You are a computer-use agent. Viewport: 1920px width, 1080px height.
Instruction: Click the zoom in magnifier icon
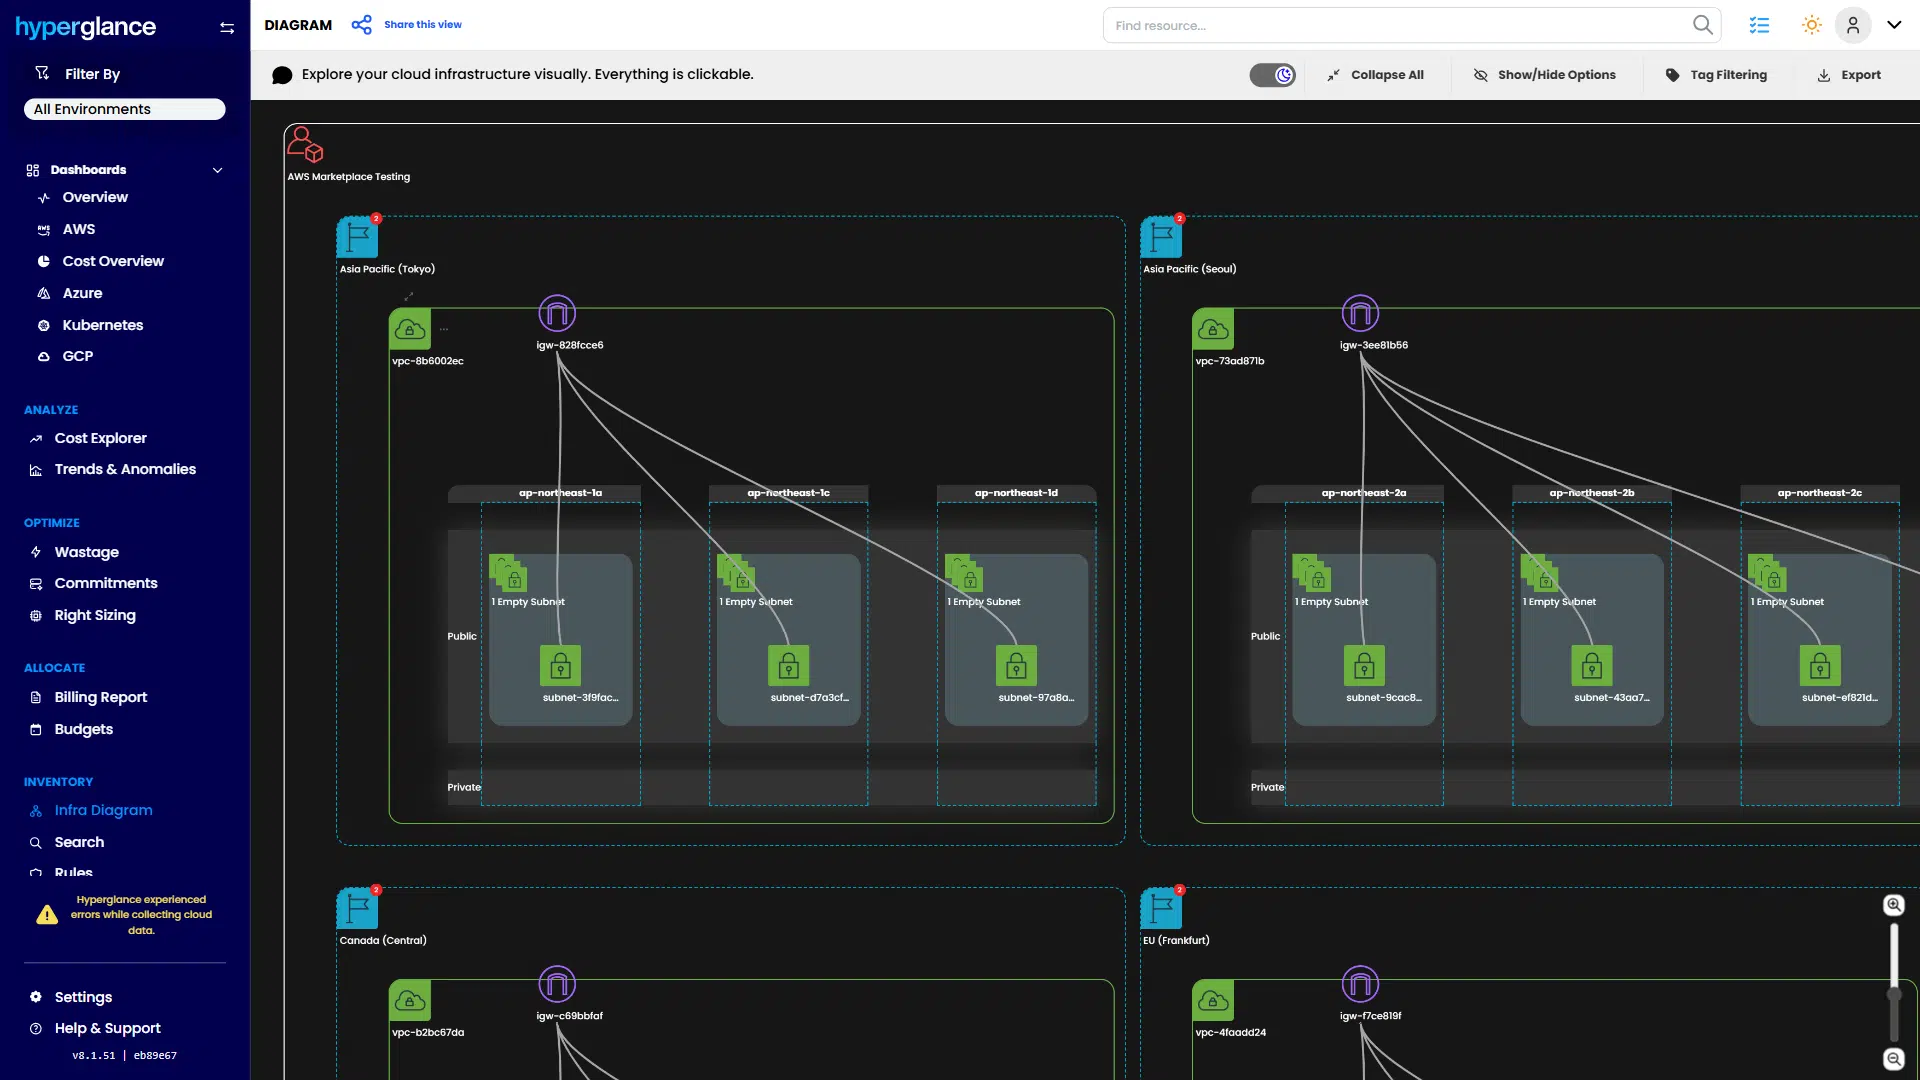click(x=1893, y=905)
